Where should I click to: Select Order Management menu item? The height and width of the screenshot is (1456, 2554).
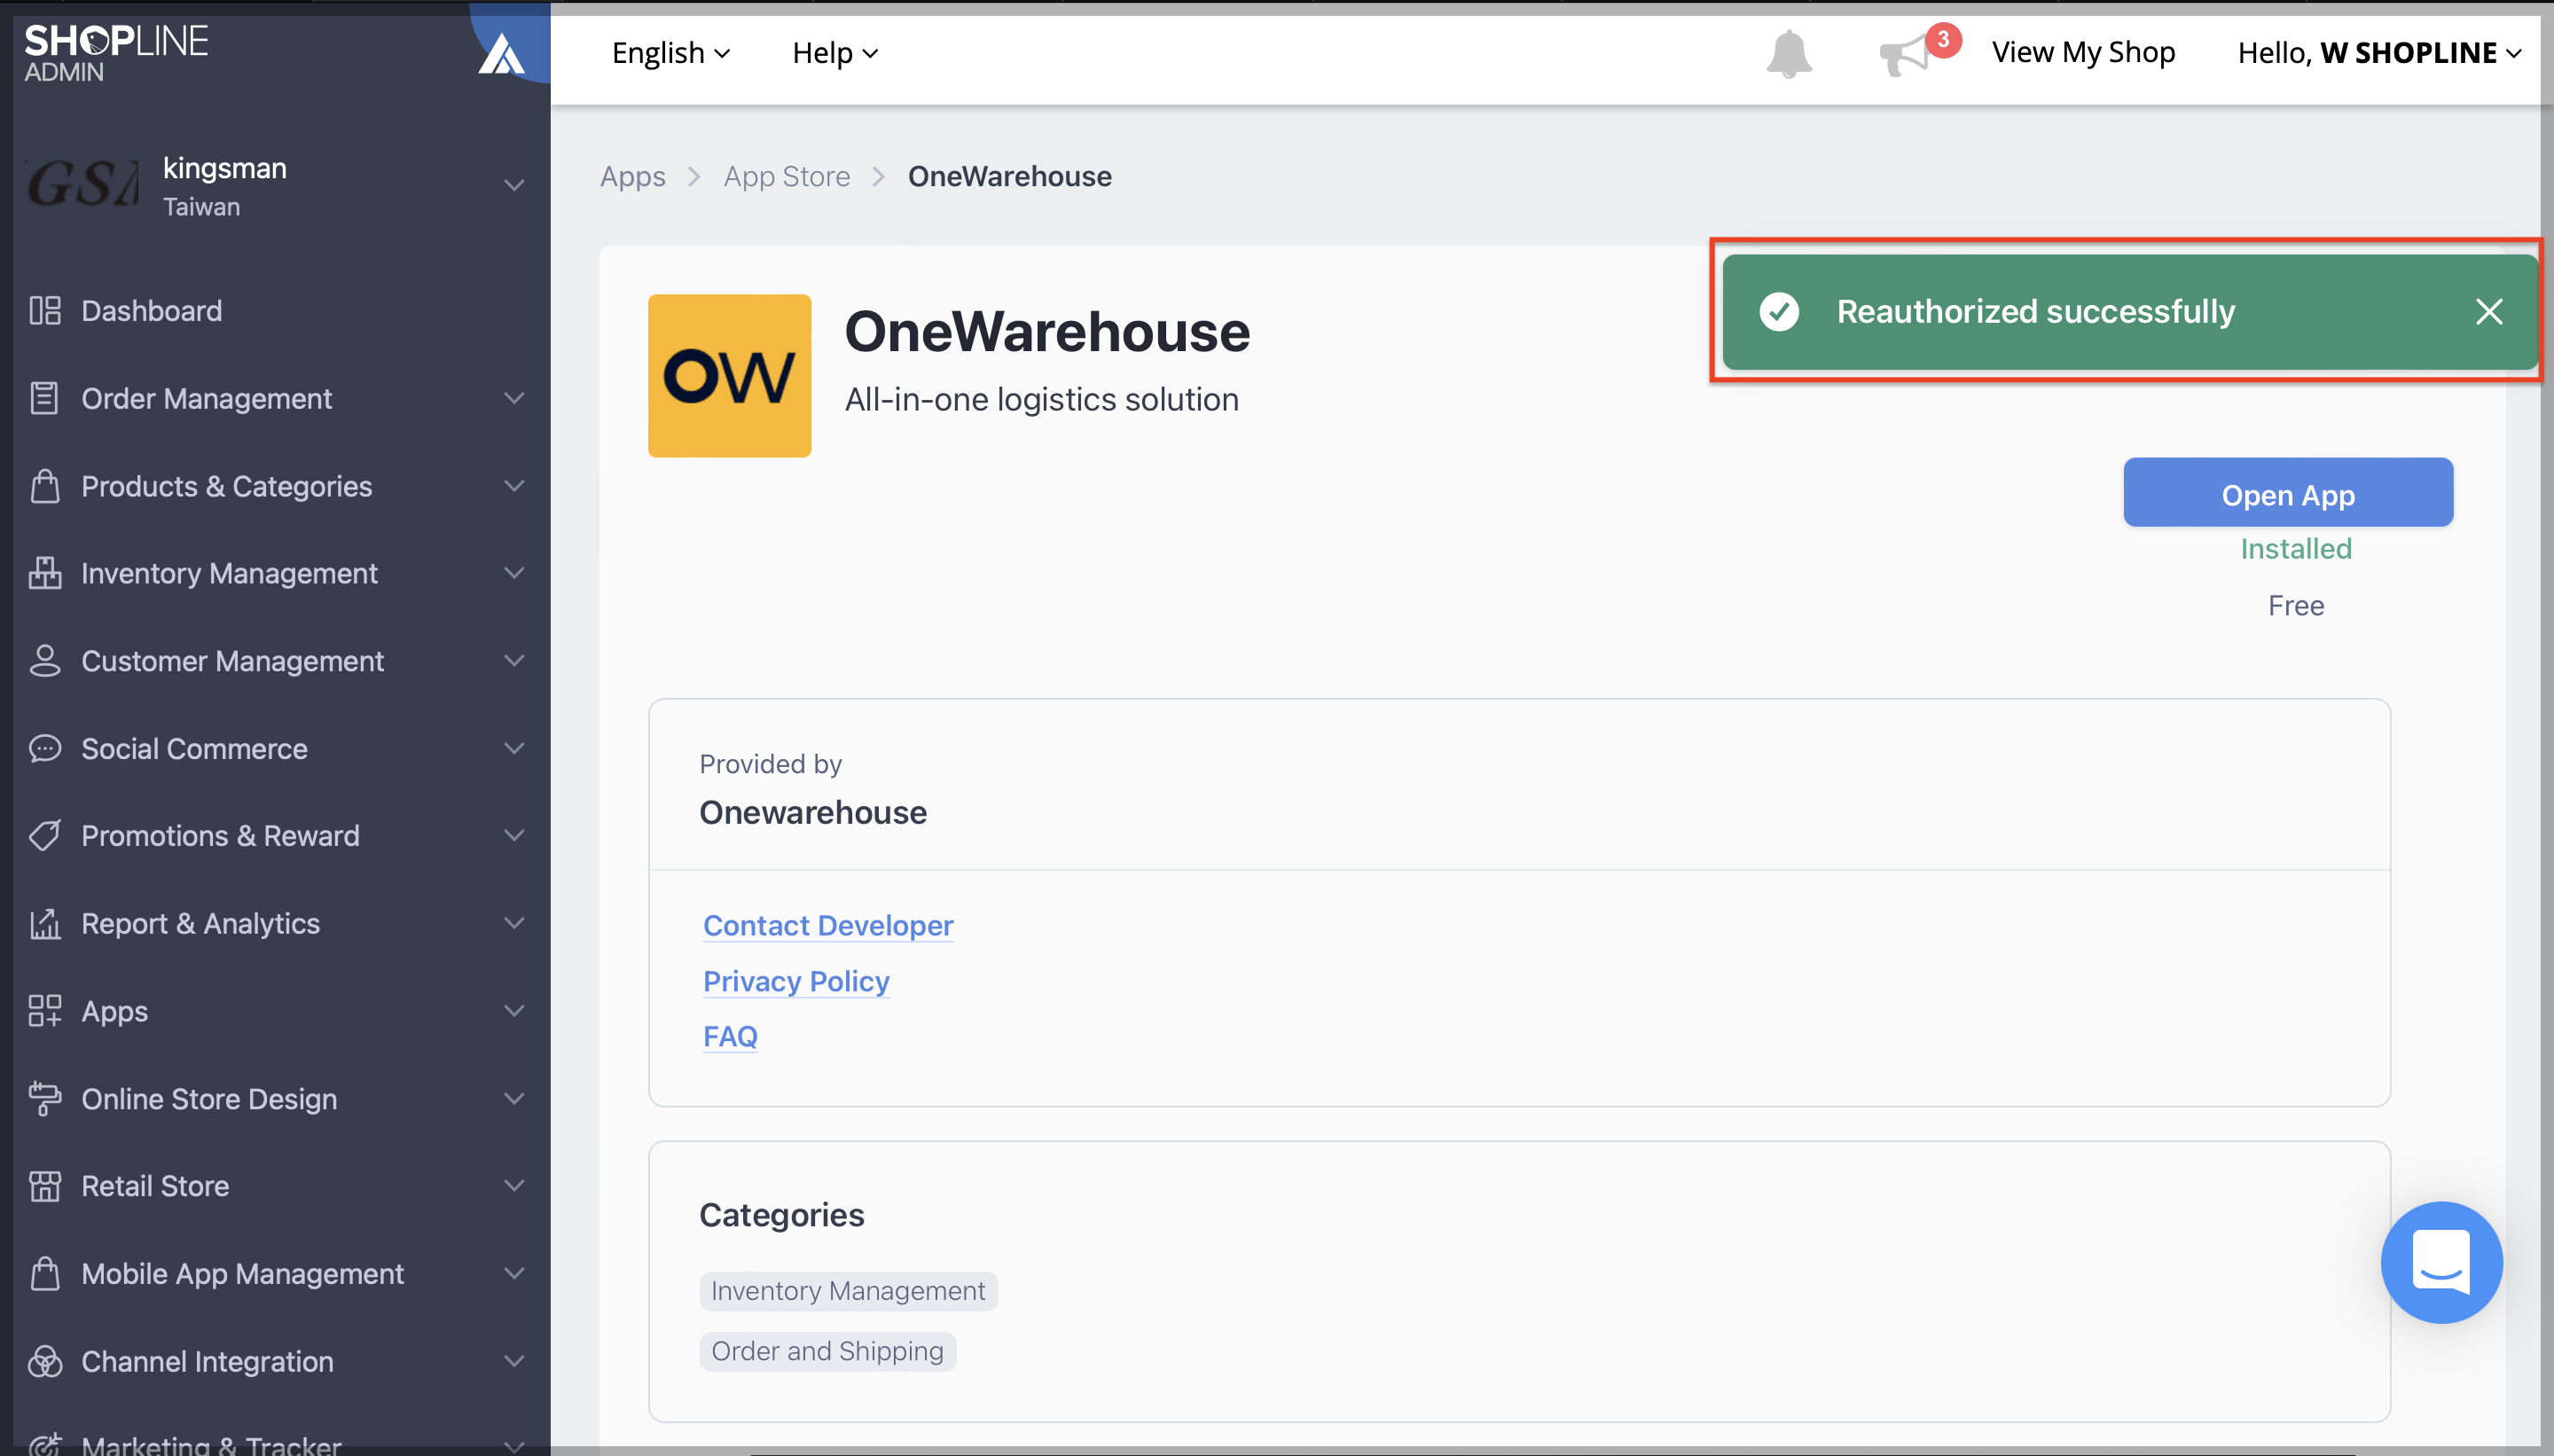(x=207, y=398)
